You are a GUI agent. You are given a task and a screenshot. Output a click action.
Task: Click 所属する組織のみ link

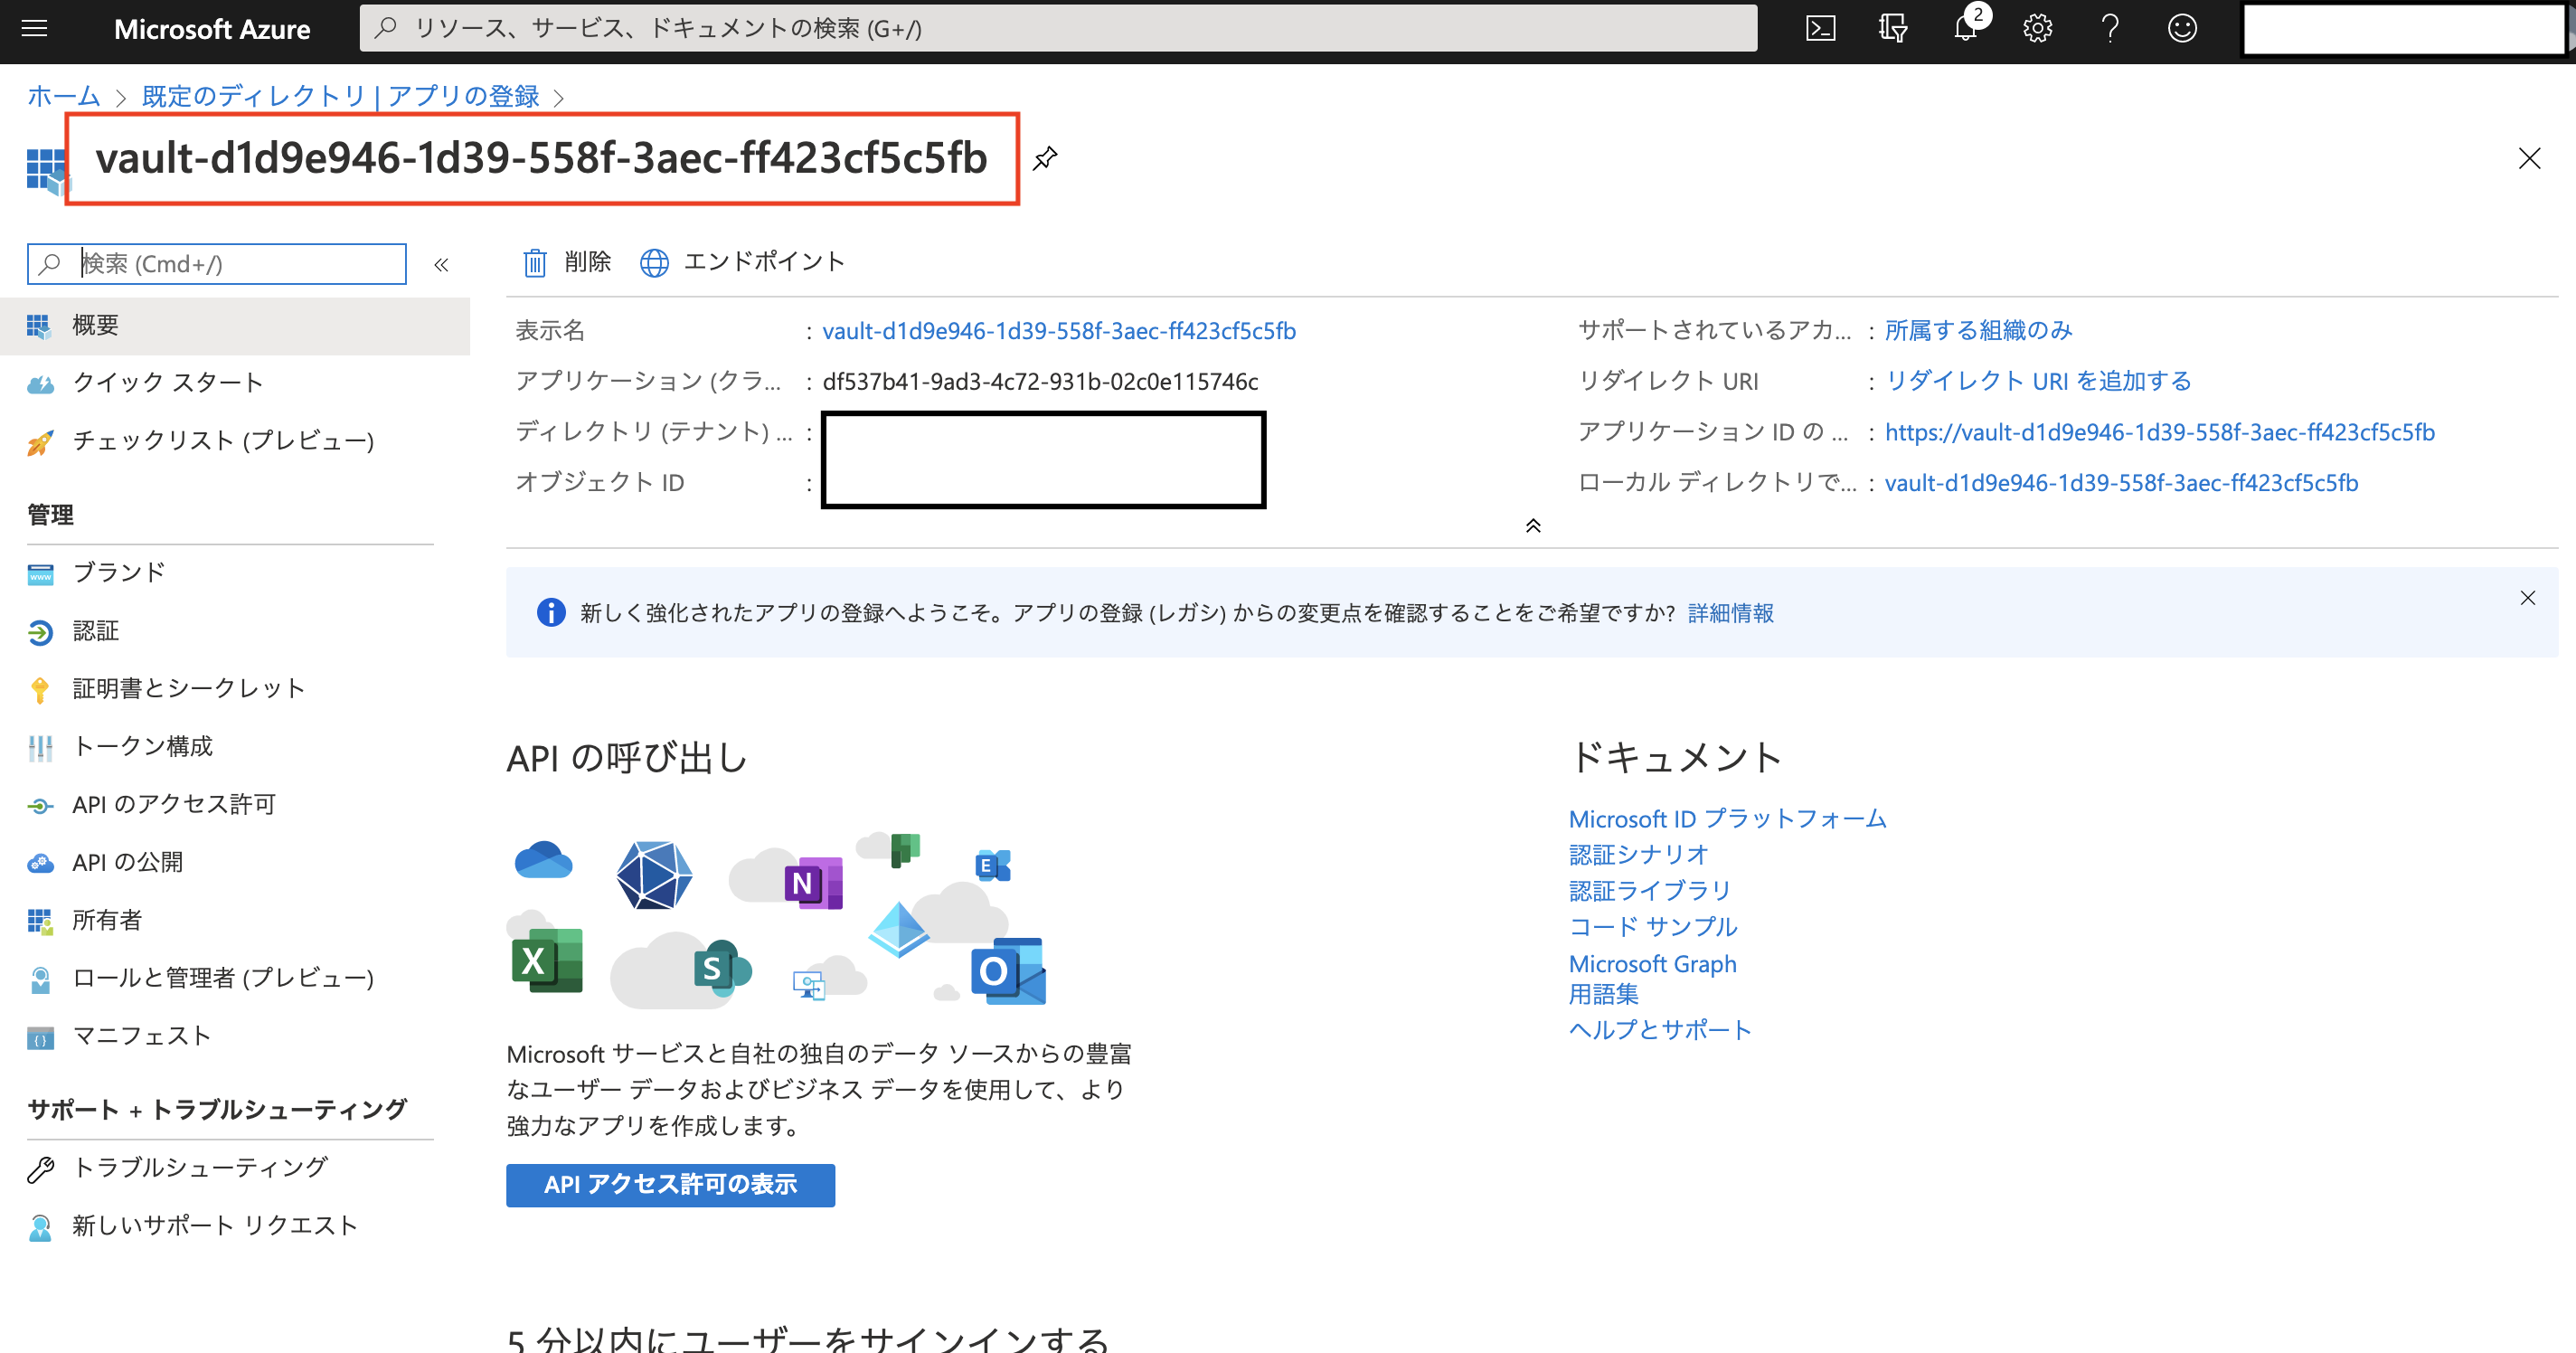(1978, 331)
